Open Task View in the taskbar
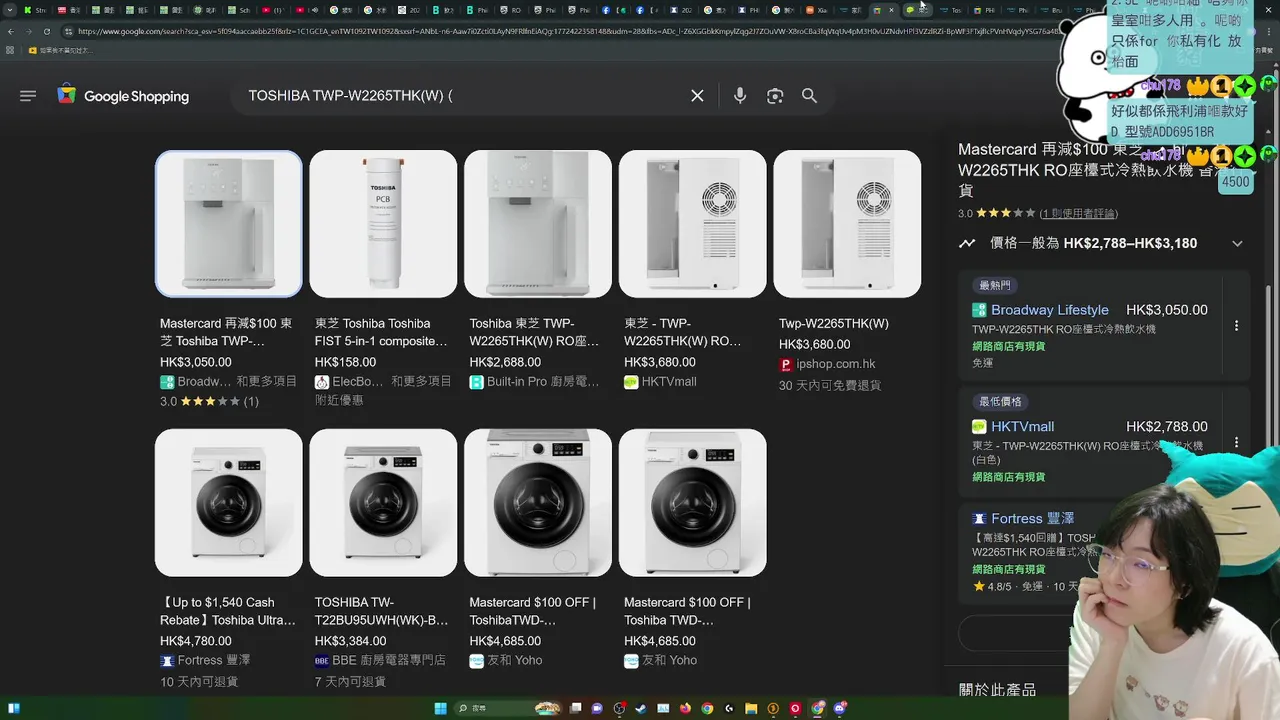The width and height of the screenshot is (1280, 720). coord(575,708)
